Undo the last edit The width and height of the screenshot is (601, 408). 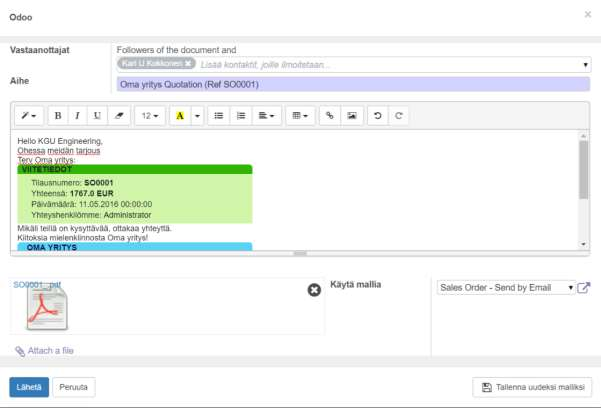point(378,116)
